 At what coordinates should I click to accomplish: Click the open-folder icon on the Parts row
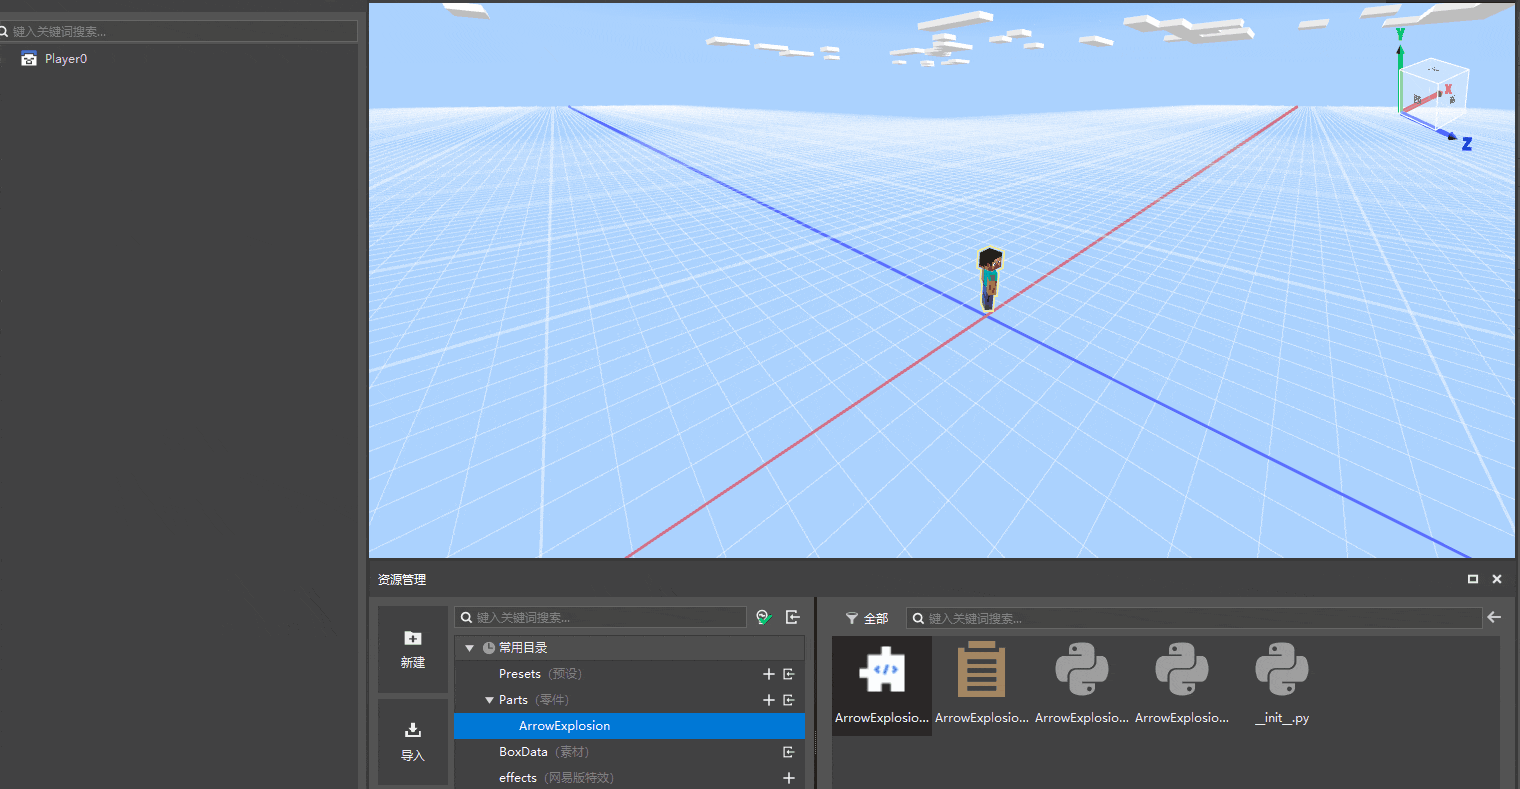click(x=789, y=700)
